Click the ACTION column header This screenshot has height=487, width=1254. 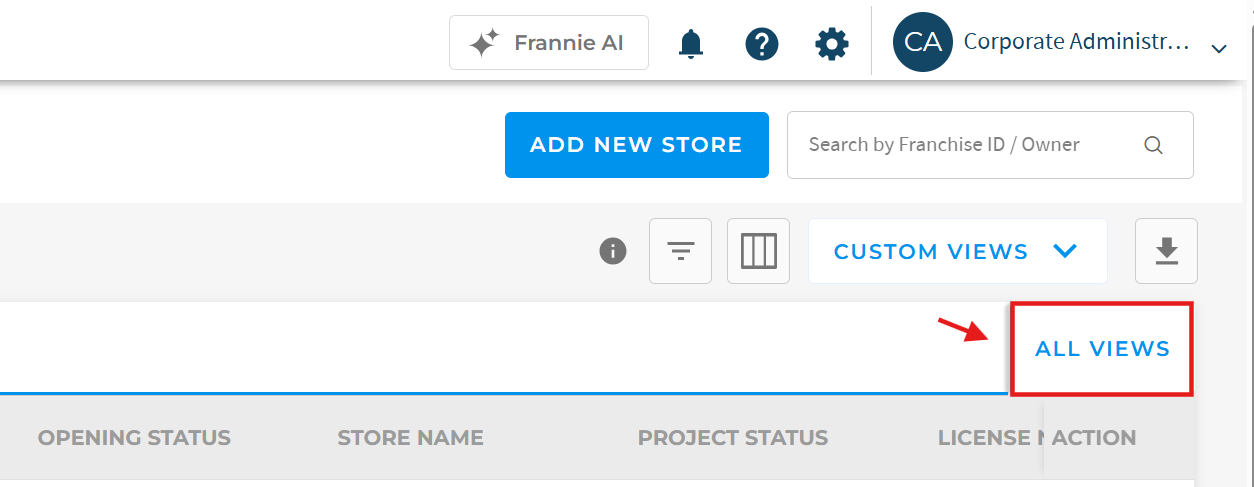1094,438
